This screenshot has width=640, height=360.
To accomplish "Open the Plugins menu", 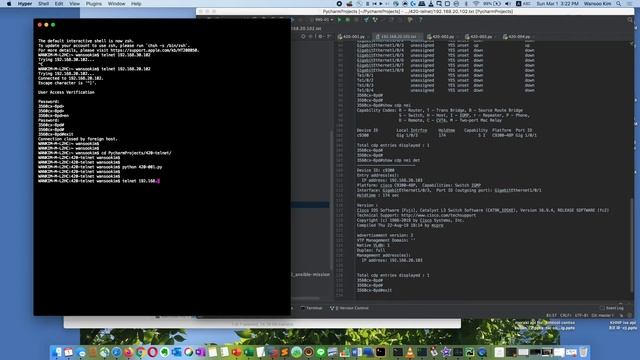I will pyautogui.click(x=94, y=4).
